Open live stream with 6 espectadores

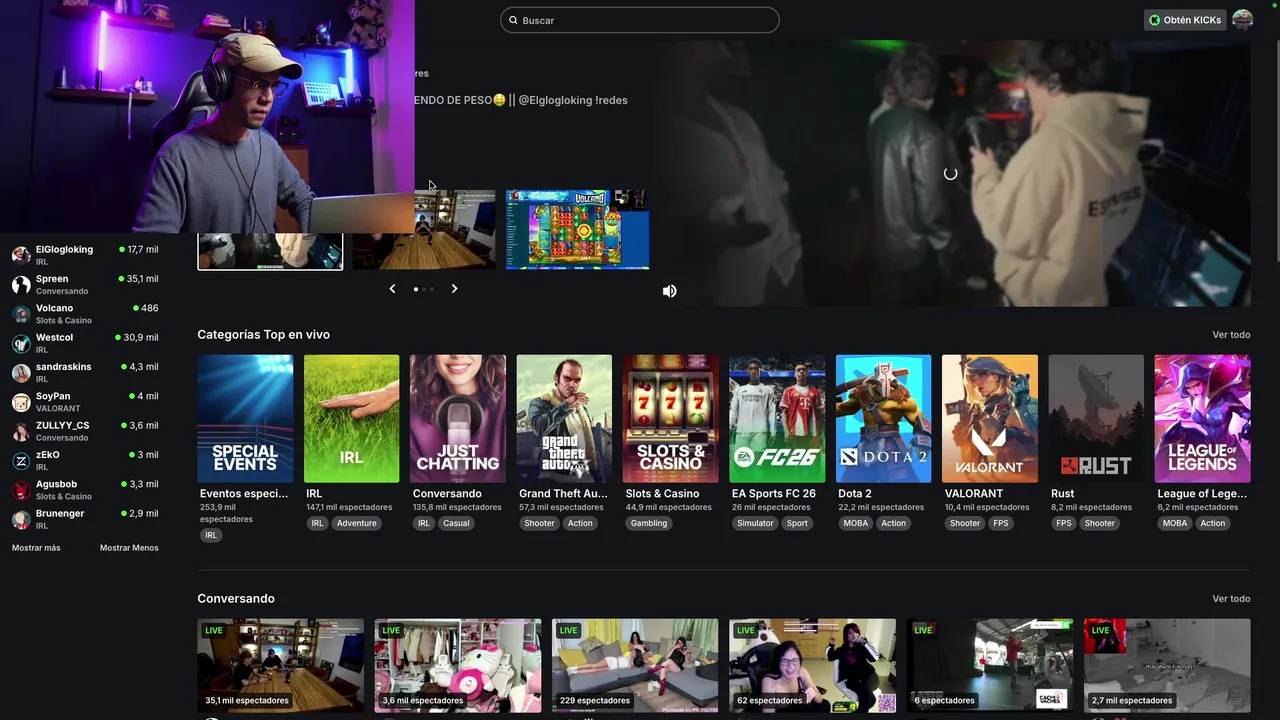990,665
